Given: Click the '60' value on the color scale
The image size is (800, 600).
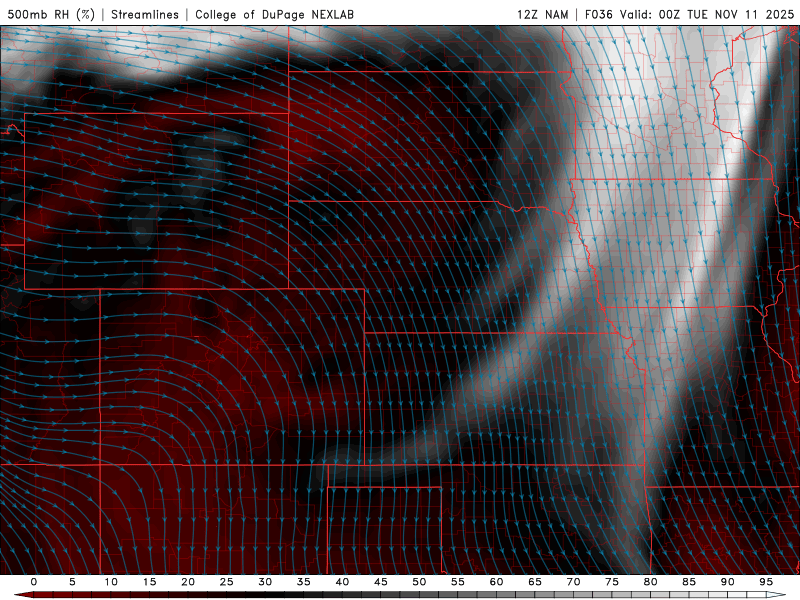Looking at the screenshot, I should tap(496, 582).
